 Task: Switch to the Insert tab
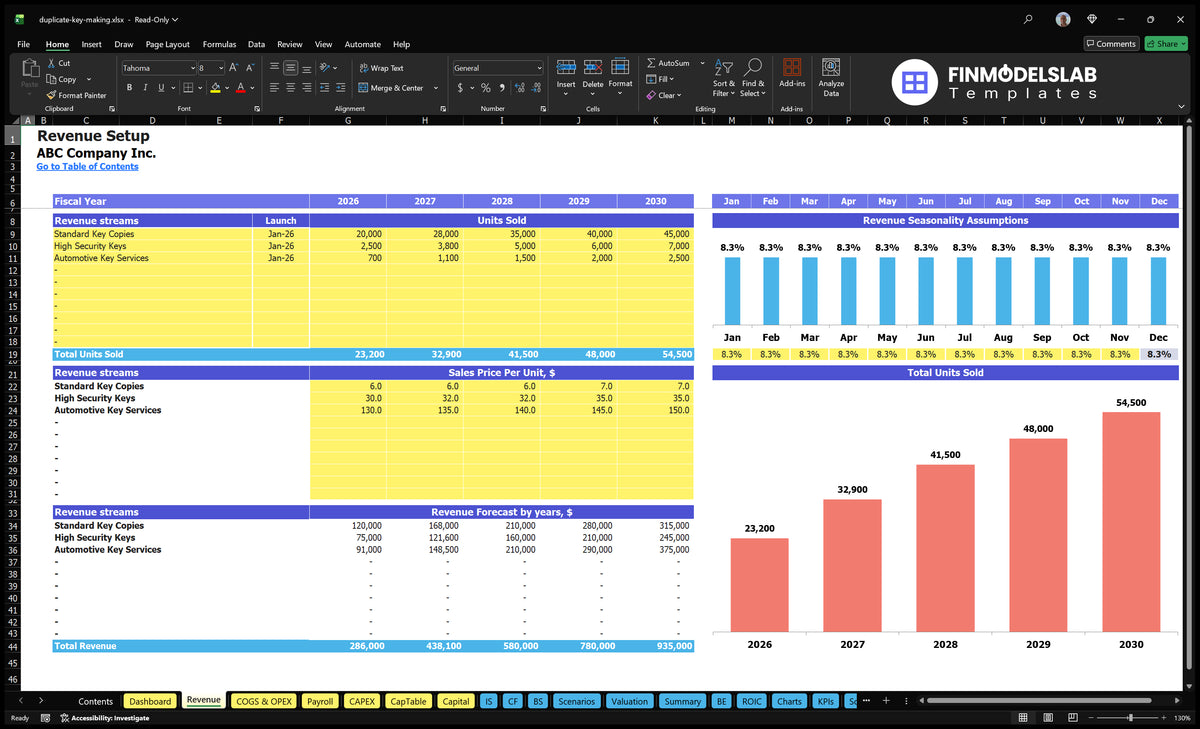(x=91, y=44)
